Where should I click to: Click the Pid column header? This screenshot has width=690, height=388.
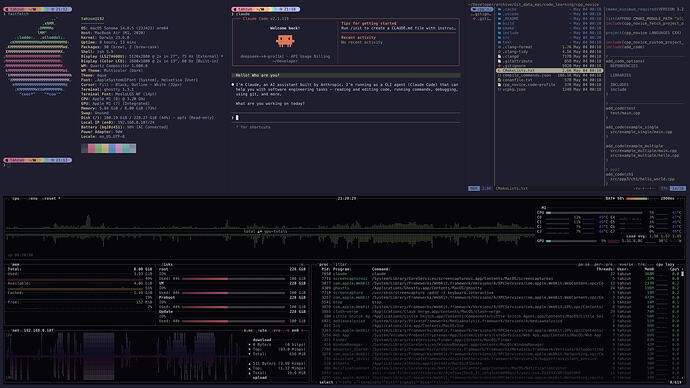[x=326, y=269]
